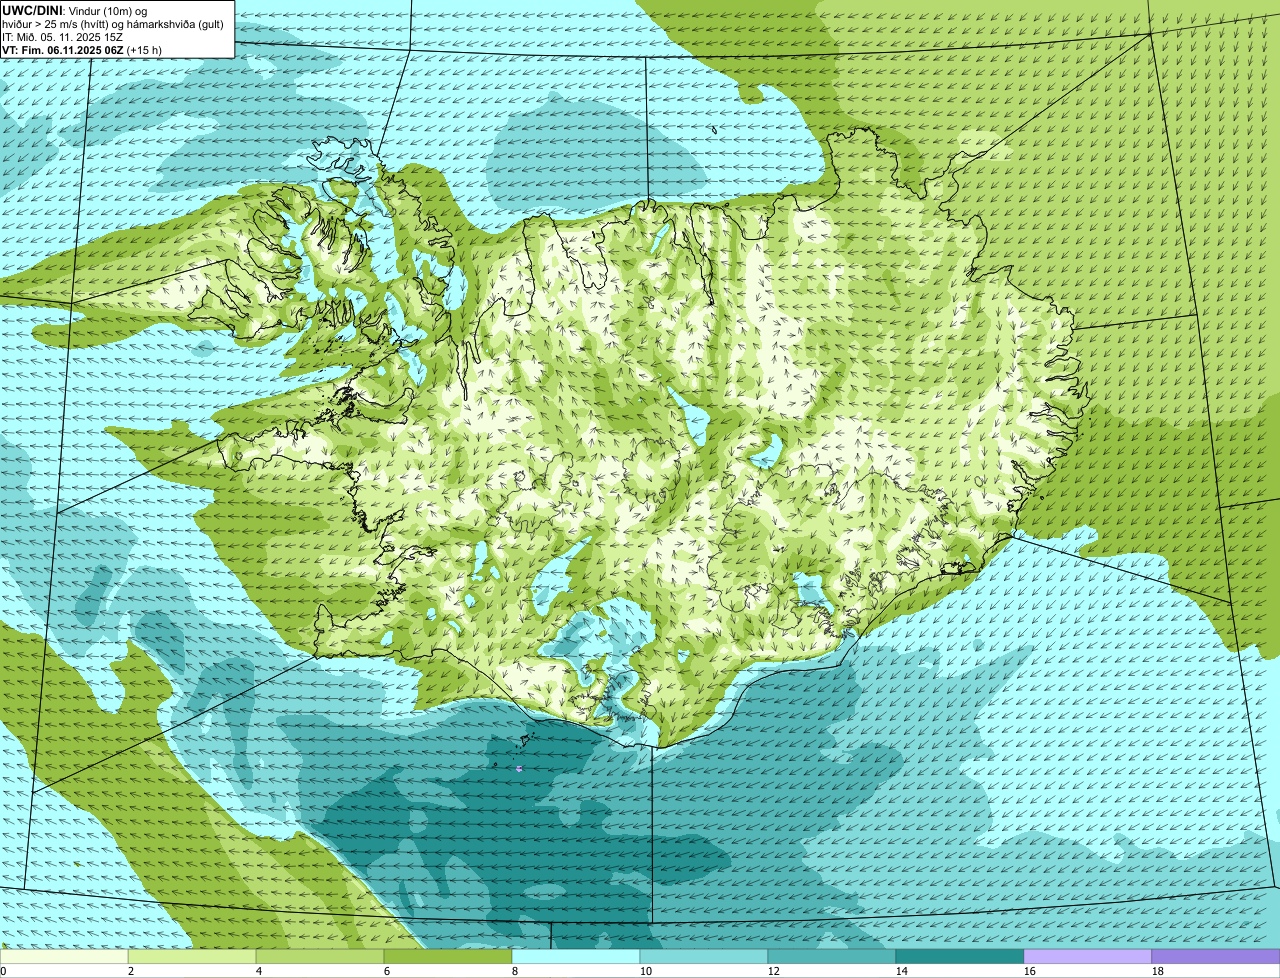
Task: Click the 'UWC/DINI: Vindur (10m) og' title line
Action: tap(75, 9)
